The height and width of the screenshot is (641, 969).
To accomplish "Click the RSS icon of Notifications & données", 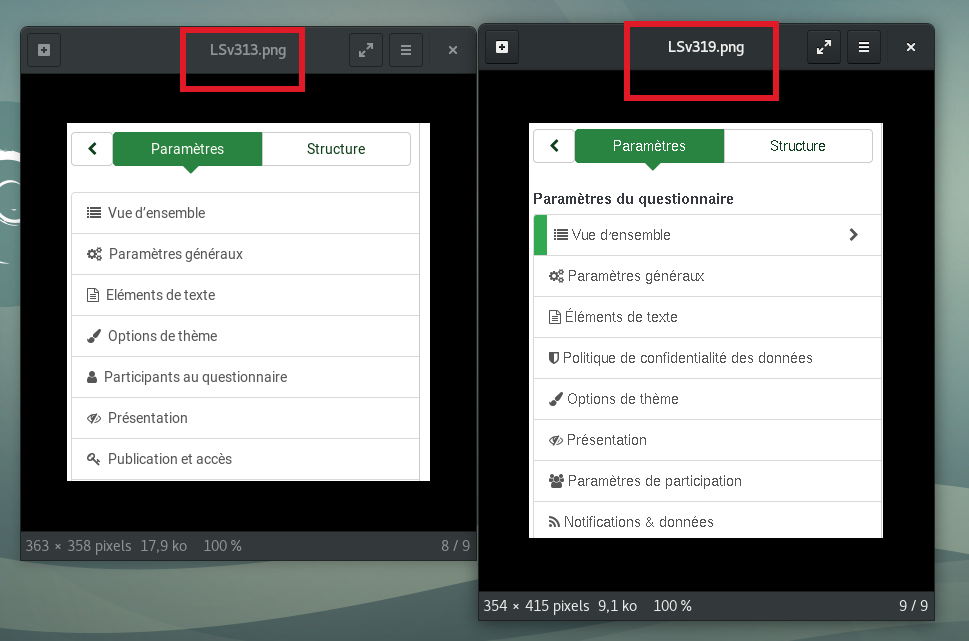I will 554,522.
